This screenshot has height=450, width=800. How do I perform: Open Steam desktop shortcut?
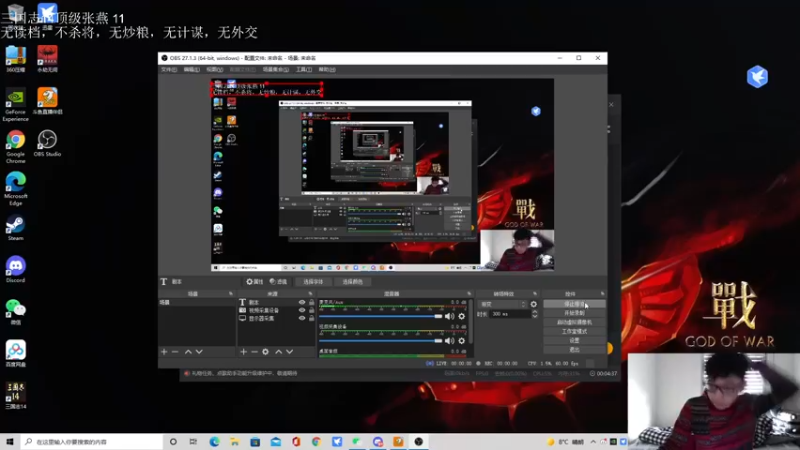[15, 228]
